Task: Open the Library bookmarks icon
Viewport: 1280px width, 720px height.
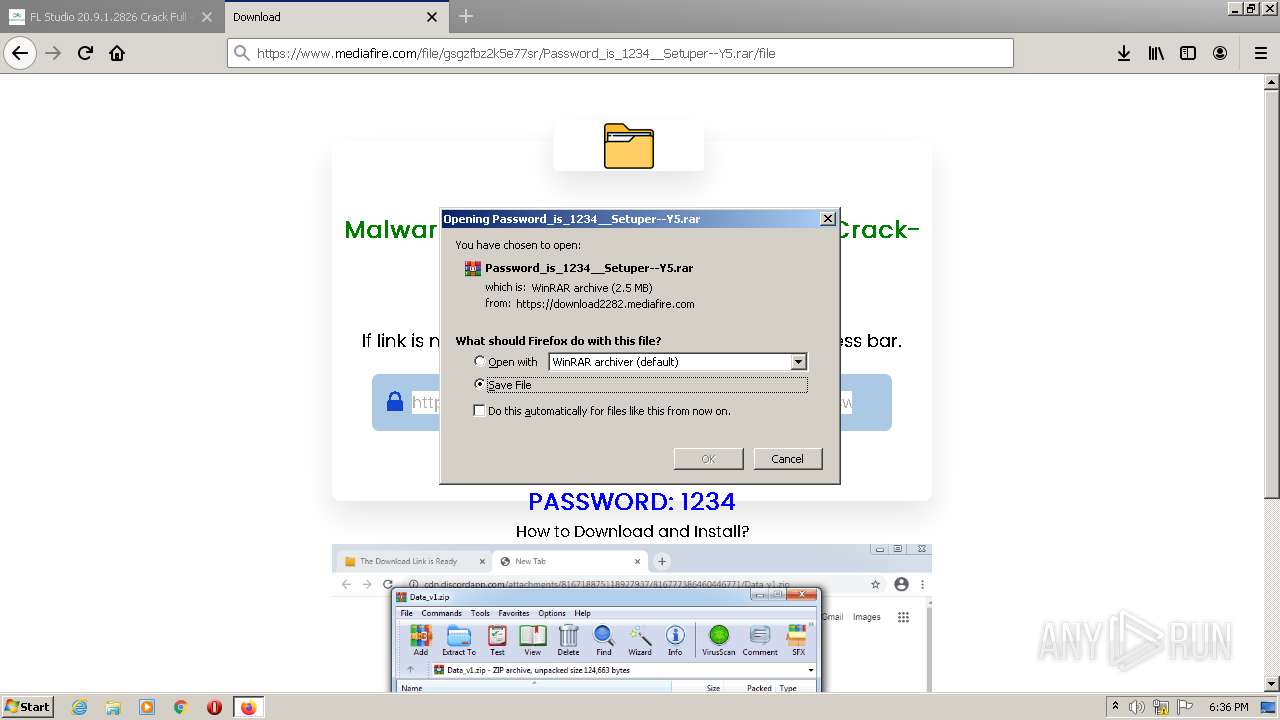Action: click(x=1156, y=53)
